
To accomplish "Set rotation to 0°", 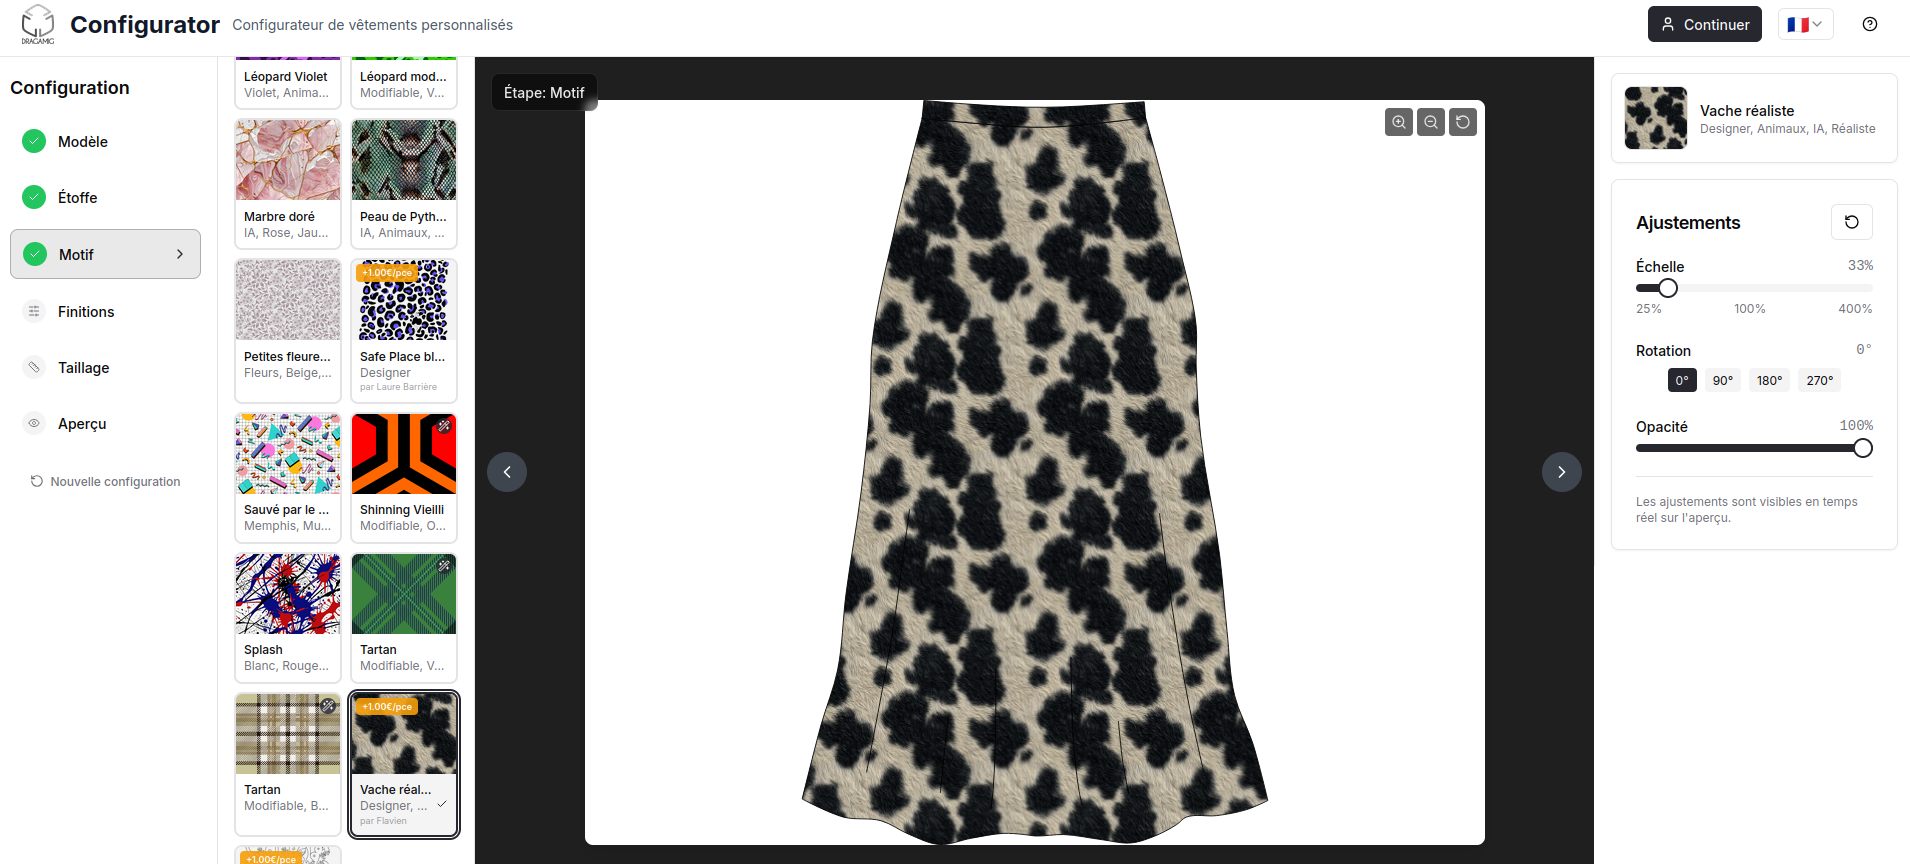I will click(x=1682, y=380).
